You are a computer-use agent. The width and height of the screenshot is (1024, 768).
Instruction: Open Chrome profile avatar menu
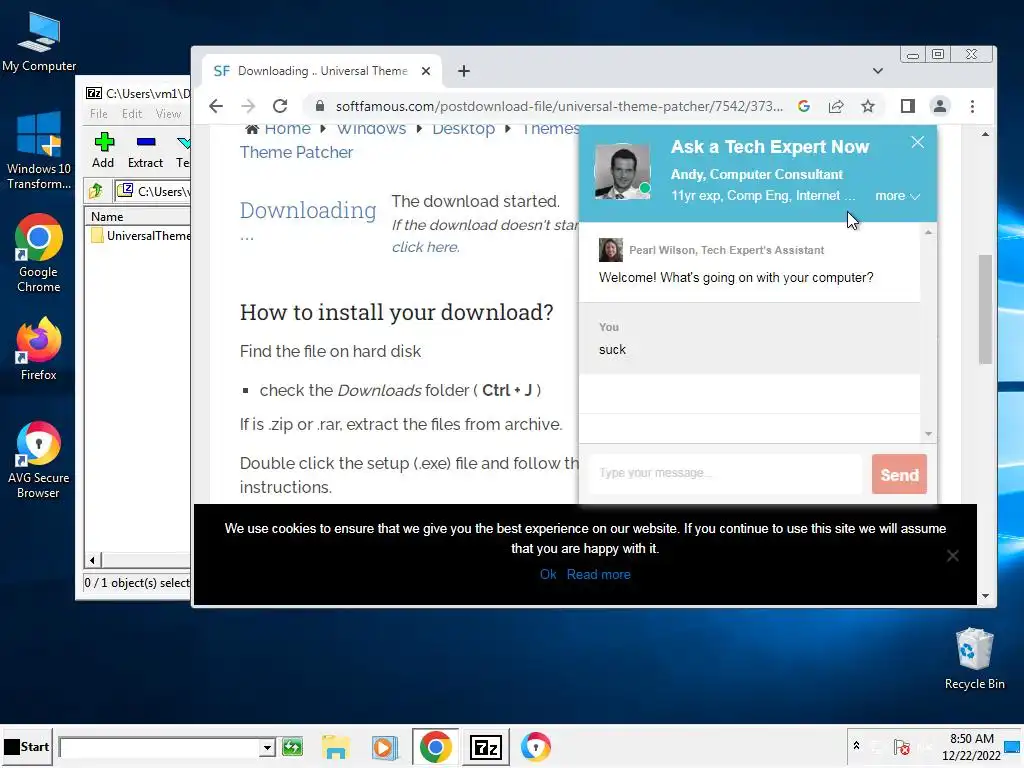point(940,106)
